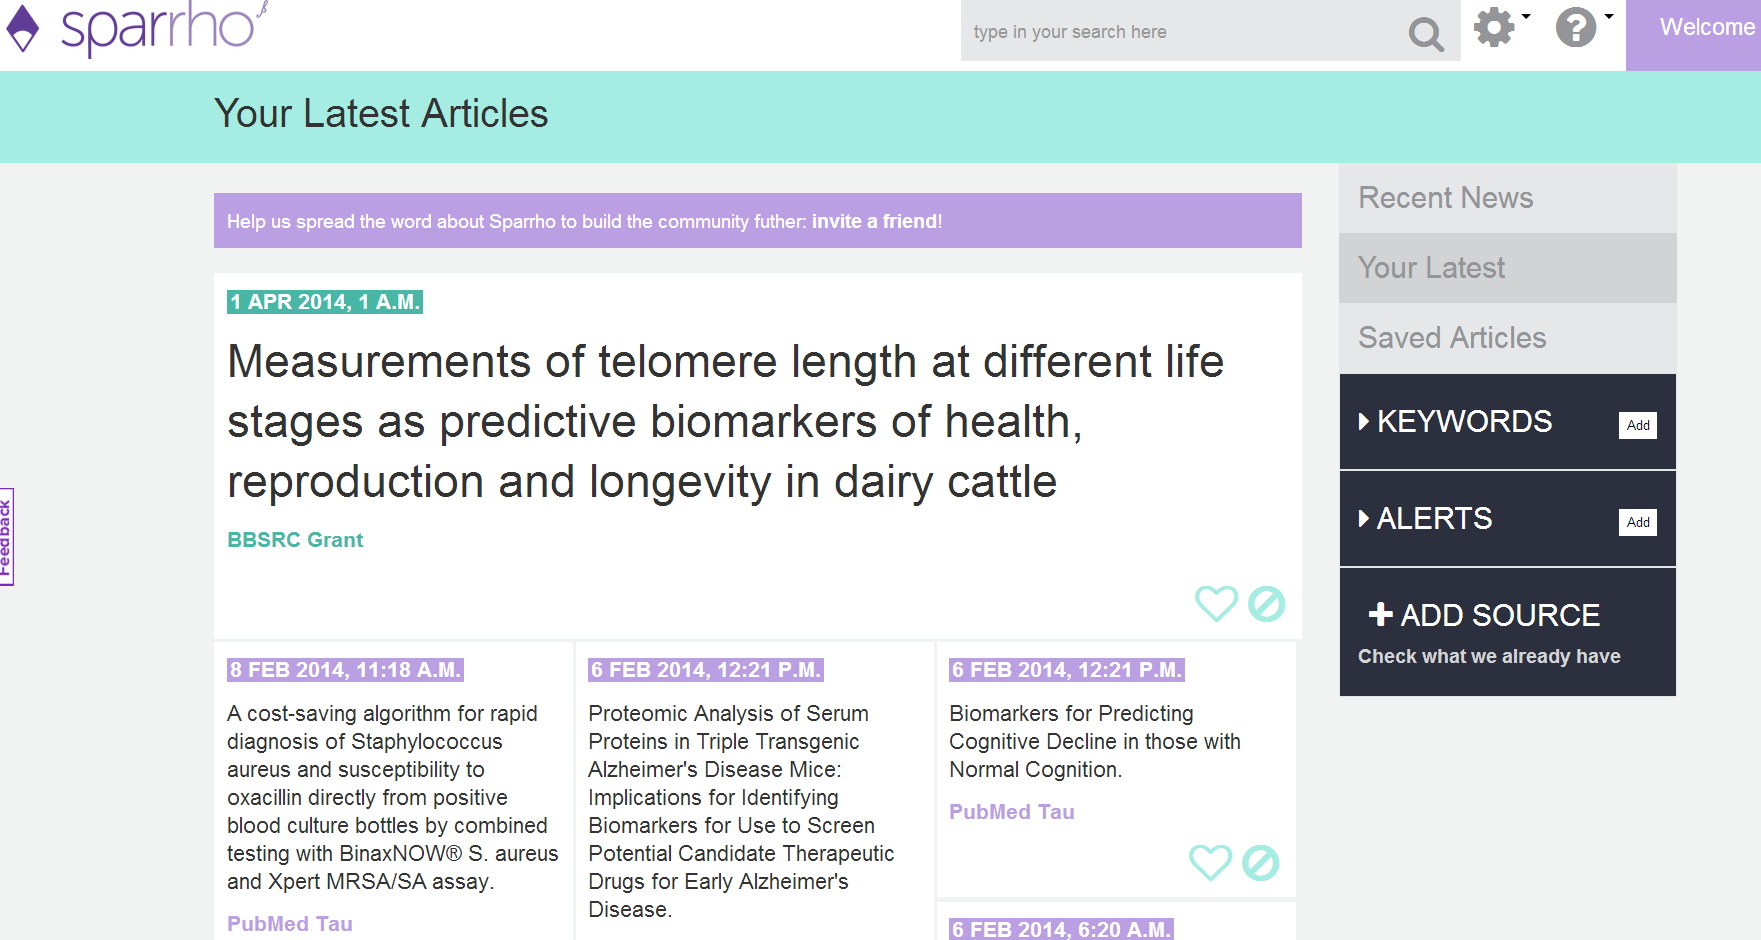
Task: Open the BBSRC Grant source link
Action: [x=295, y=540]
